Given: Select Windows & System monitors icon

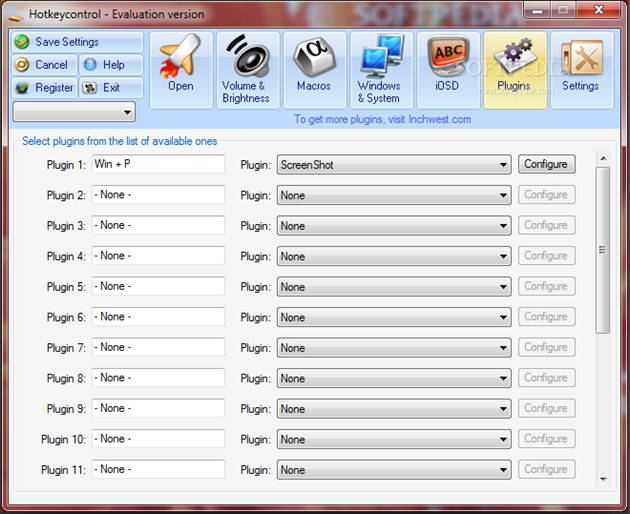Looking at the screenshot, I should [381, 70].
